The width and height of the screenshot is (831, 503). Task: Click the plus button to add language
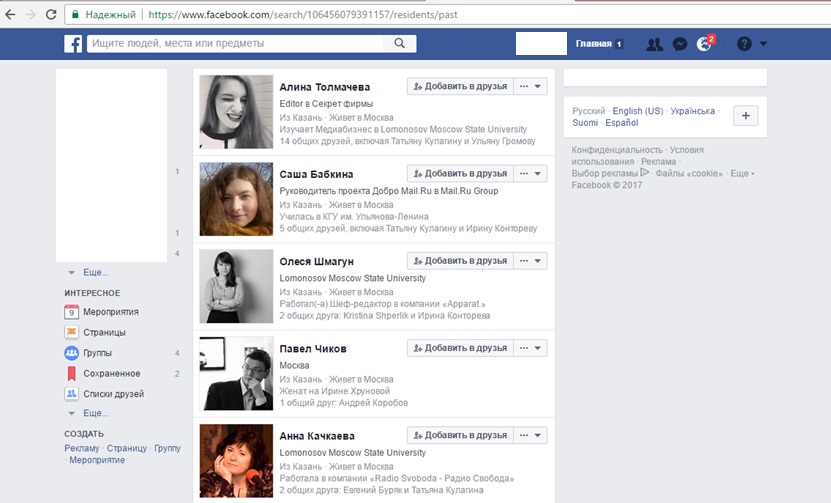click(x=745, y=116)
